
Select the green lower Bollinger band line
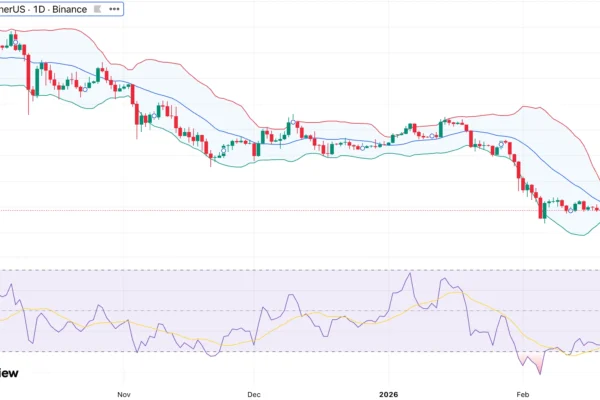tap(300, 152)
